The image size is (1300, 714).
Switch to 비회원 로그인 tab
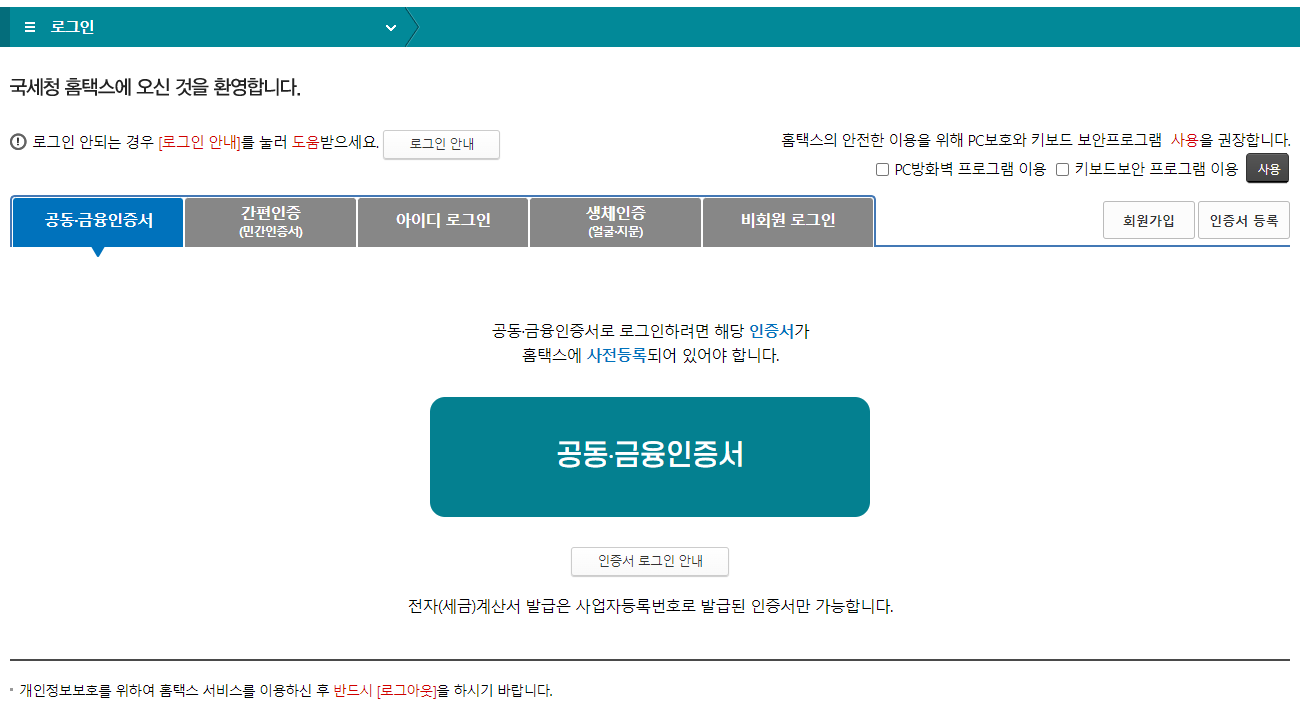(x=788, y=221)
